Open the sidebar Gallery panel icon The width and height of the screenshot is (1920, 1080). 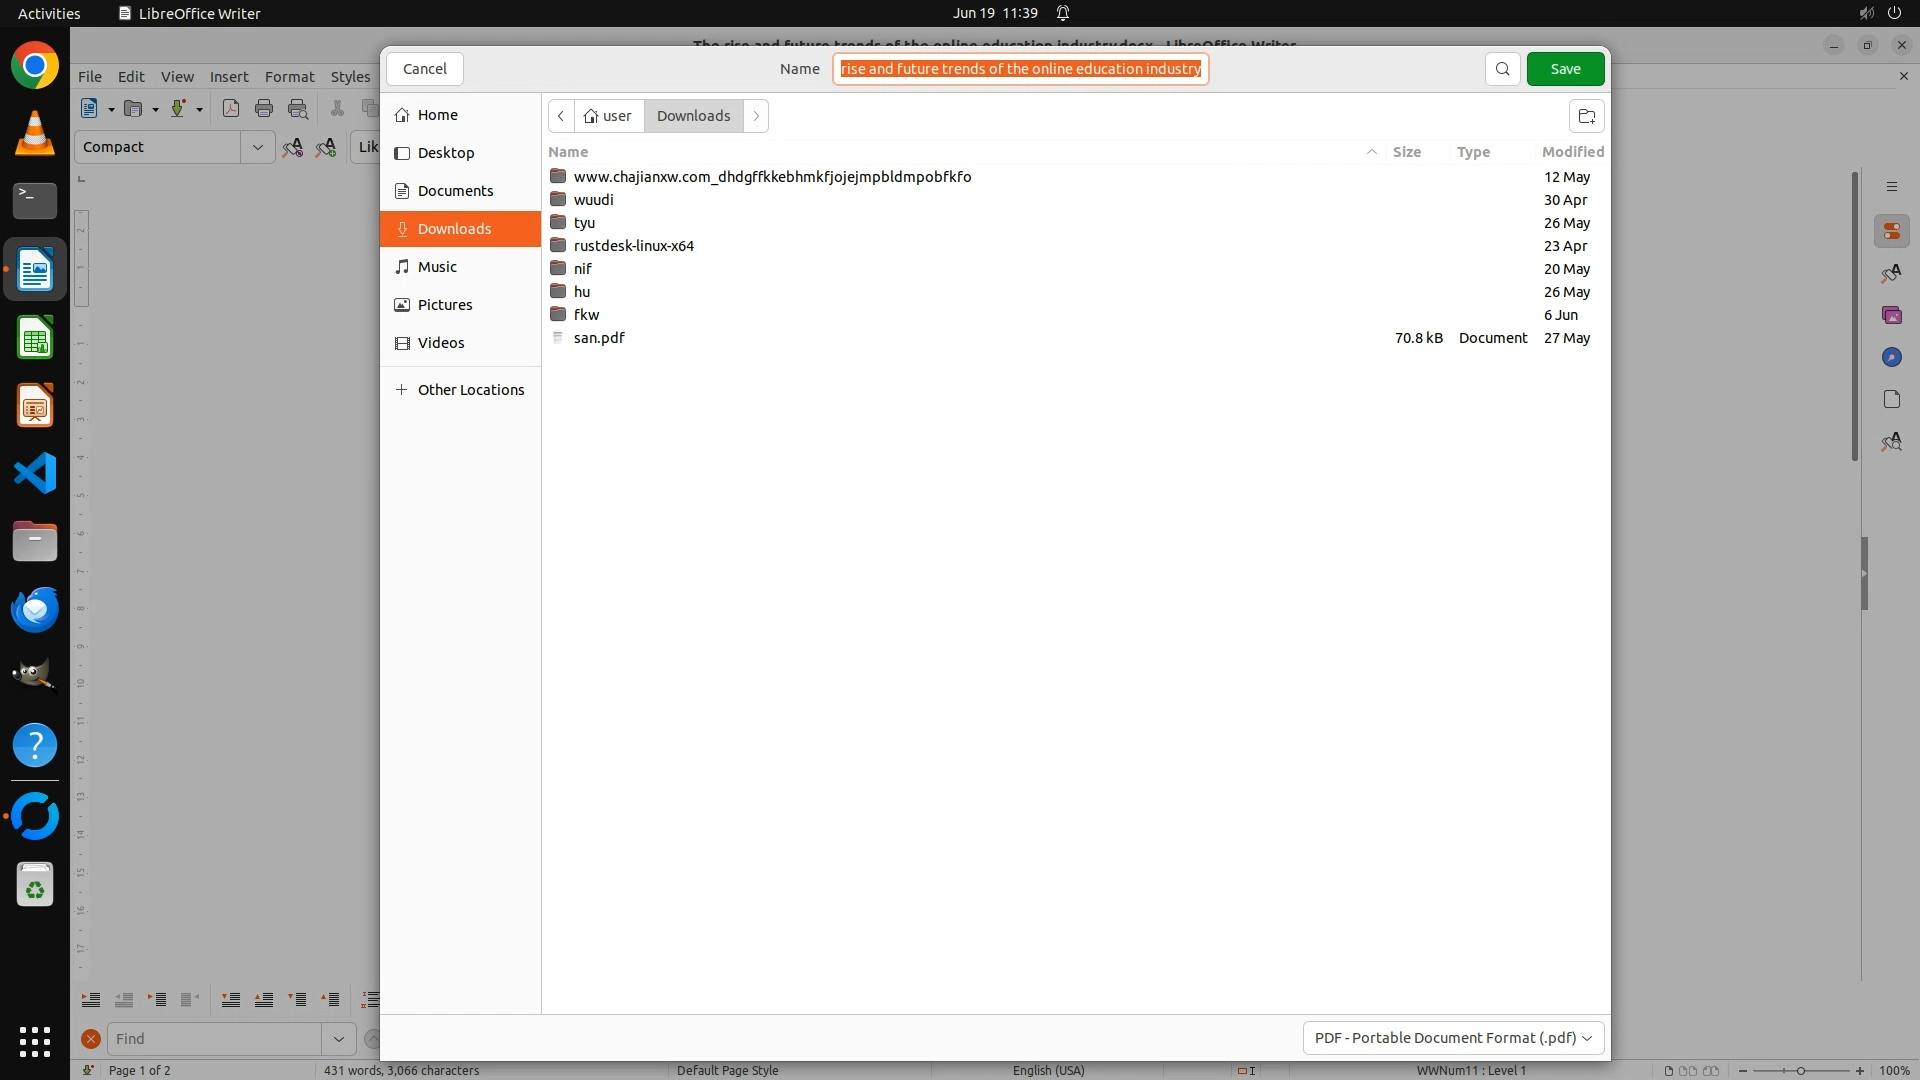click(1891, 315)
